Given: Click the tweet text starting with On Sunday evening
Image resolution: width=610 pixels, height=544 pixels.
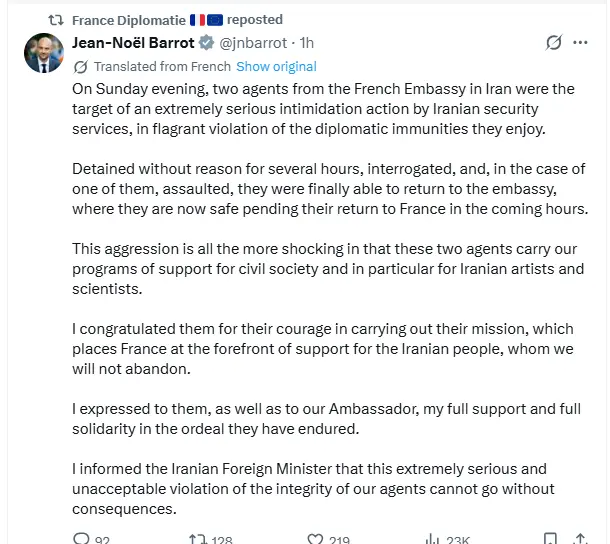Looking at the screenshot, I should pos(323,109).
